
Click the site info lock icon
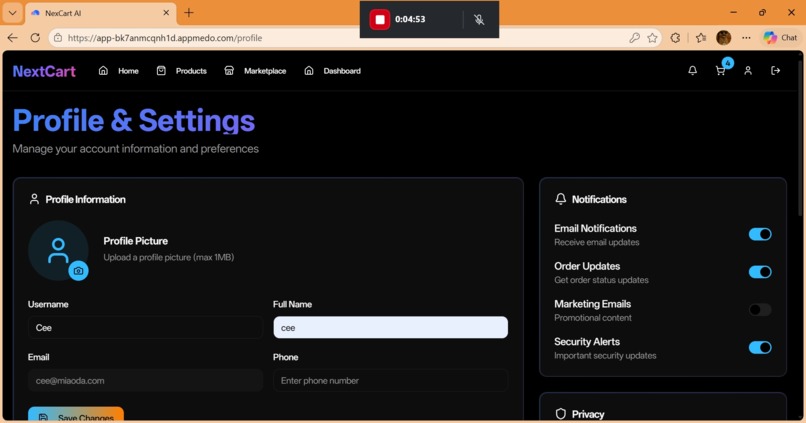pos(58,38)
